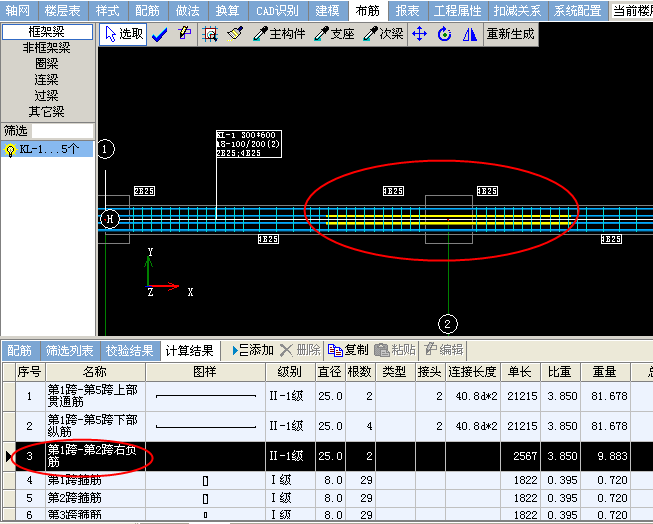Click the 第2跨箍筋 row name
The image size is (653, 524).
point(75,498)
